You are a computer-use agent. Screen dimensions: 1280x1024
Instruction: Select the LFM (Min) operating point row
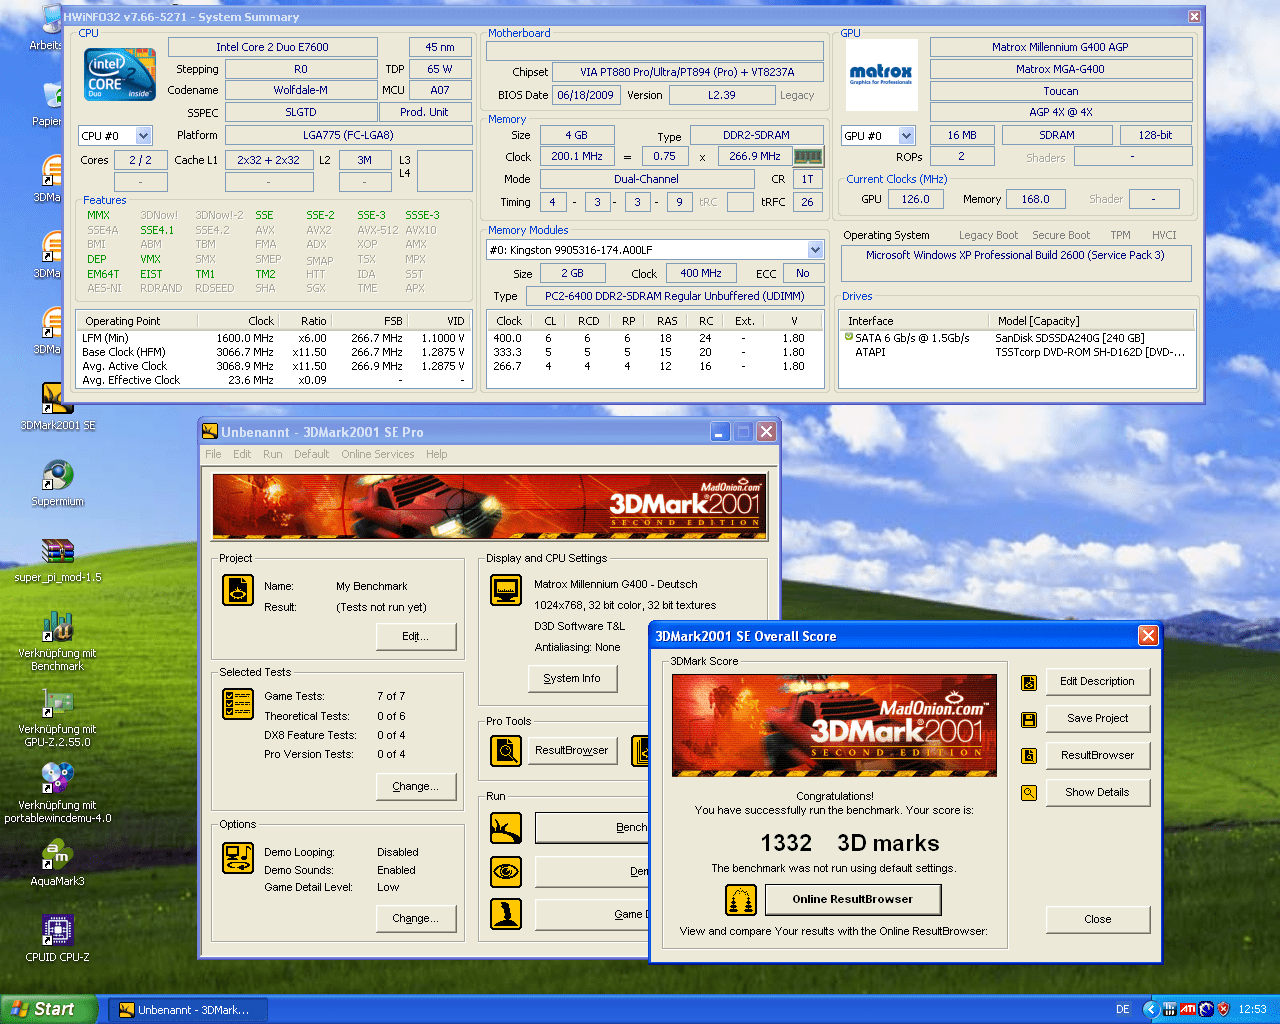[x=273, y=338]
